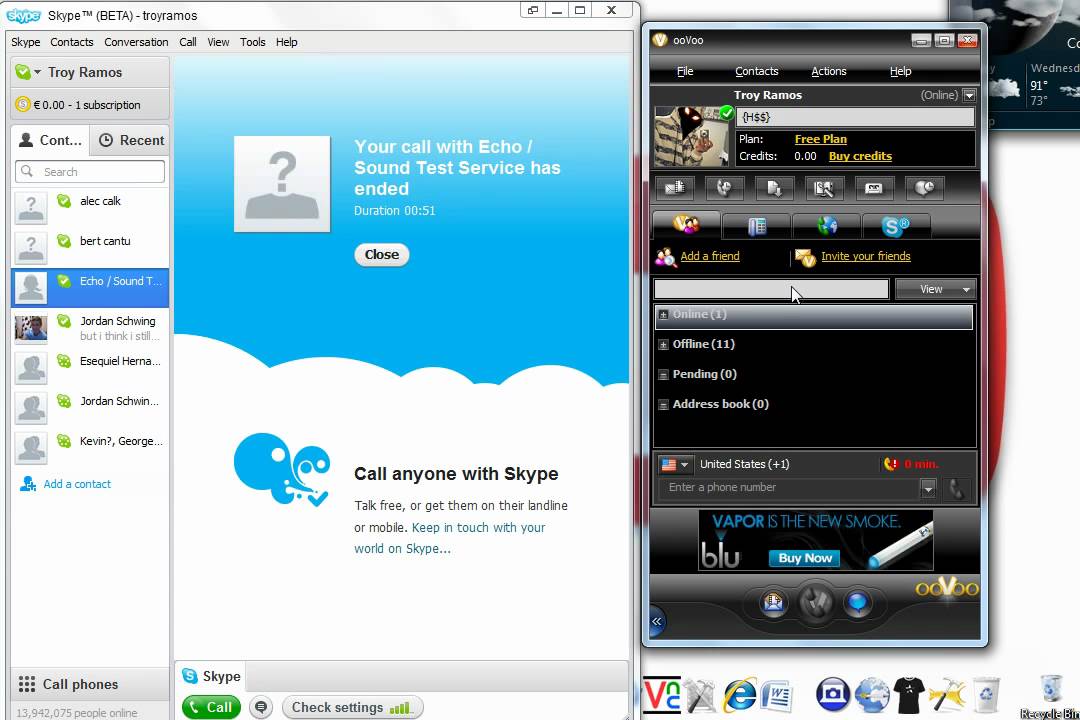Open Skype Call menu

point(188,42)
